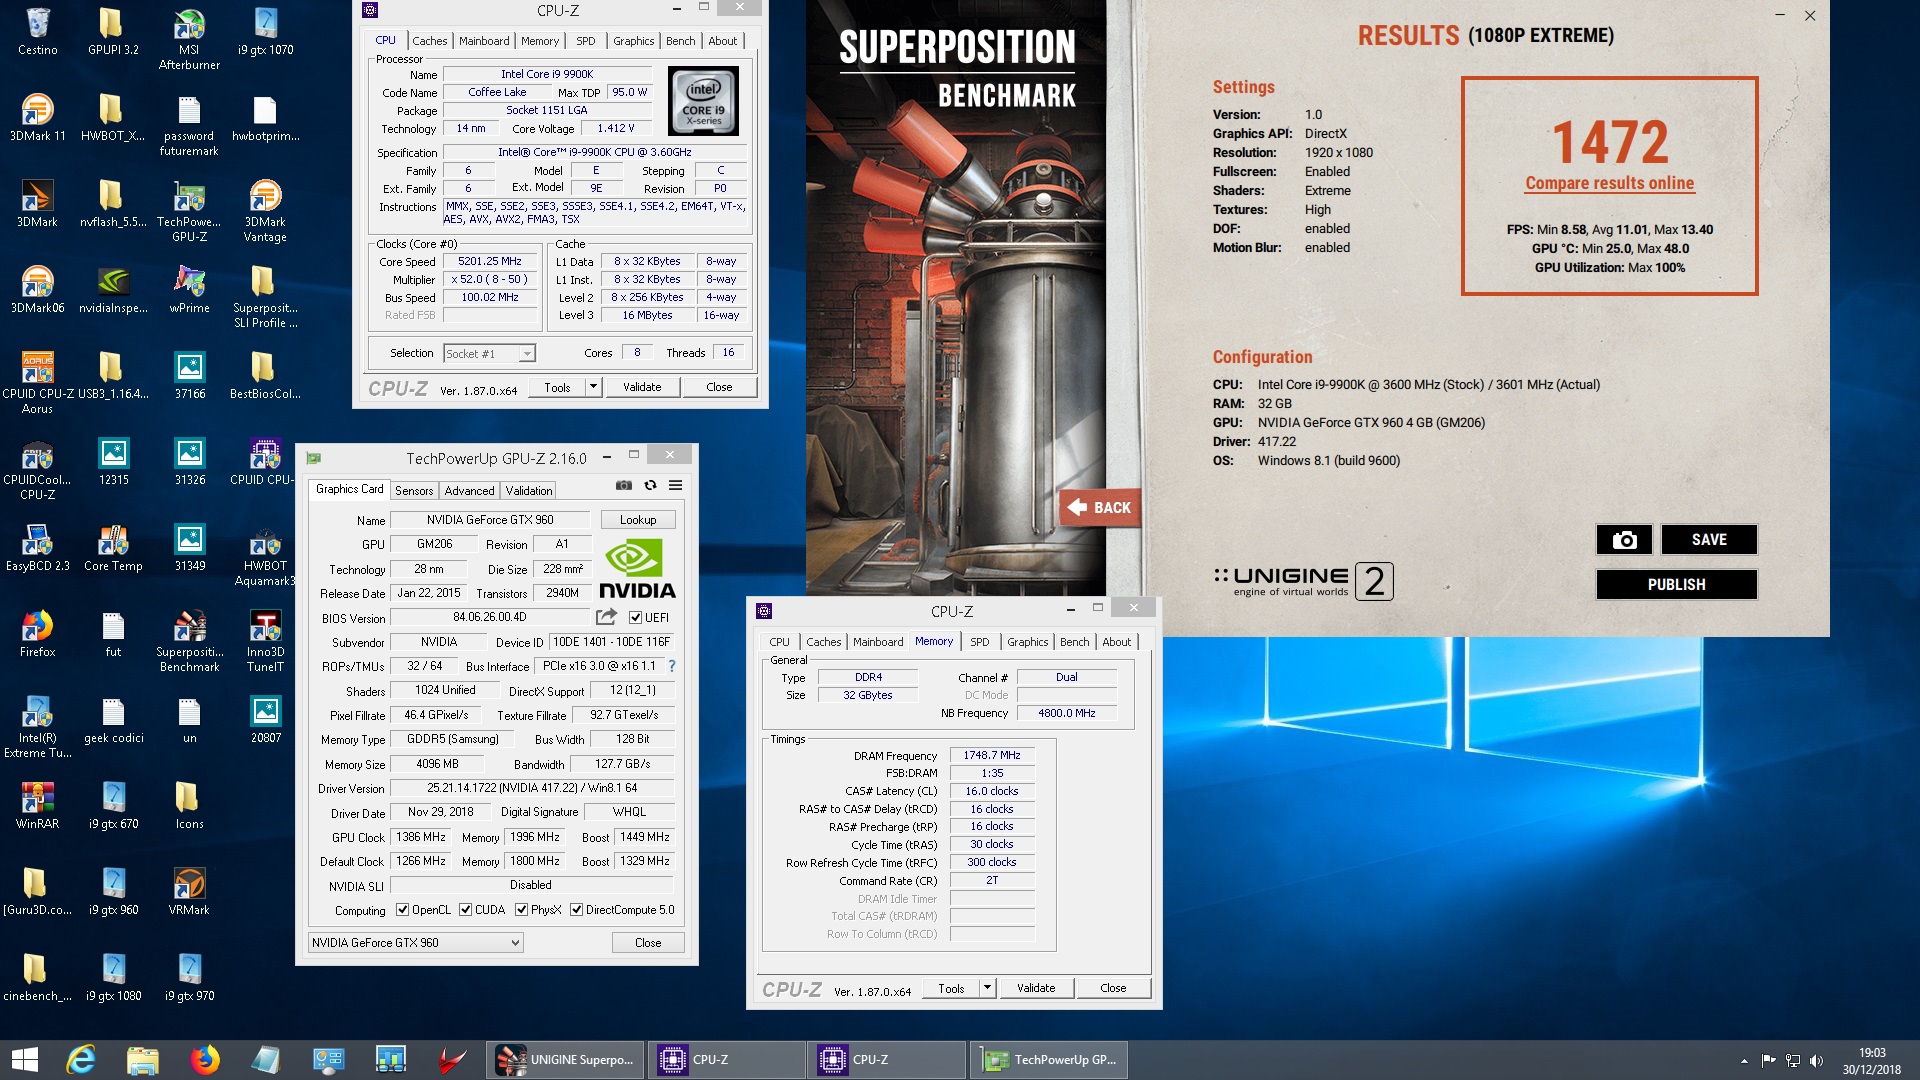This screenshot has height=1080, width=1920.
Task: Open the Windows Start button
Action: click(x=24, y=1060)
